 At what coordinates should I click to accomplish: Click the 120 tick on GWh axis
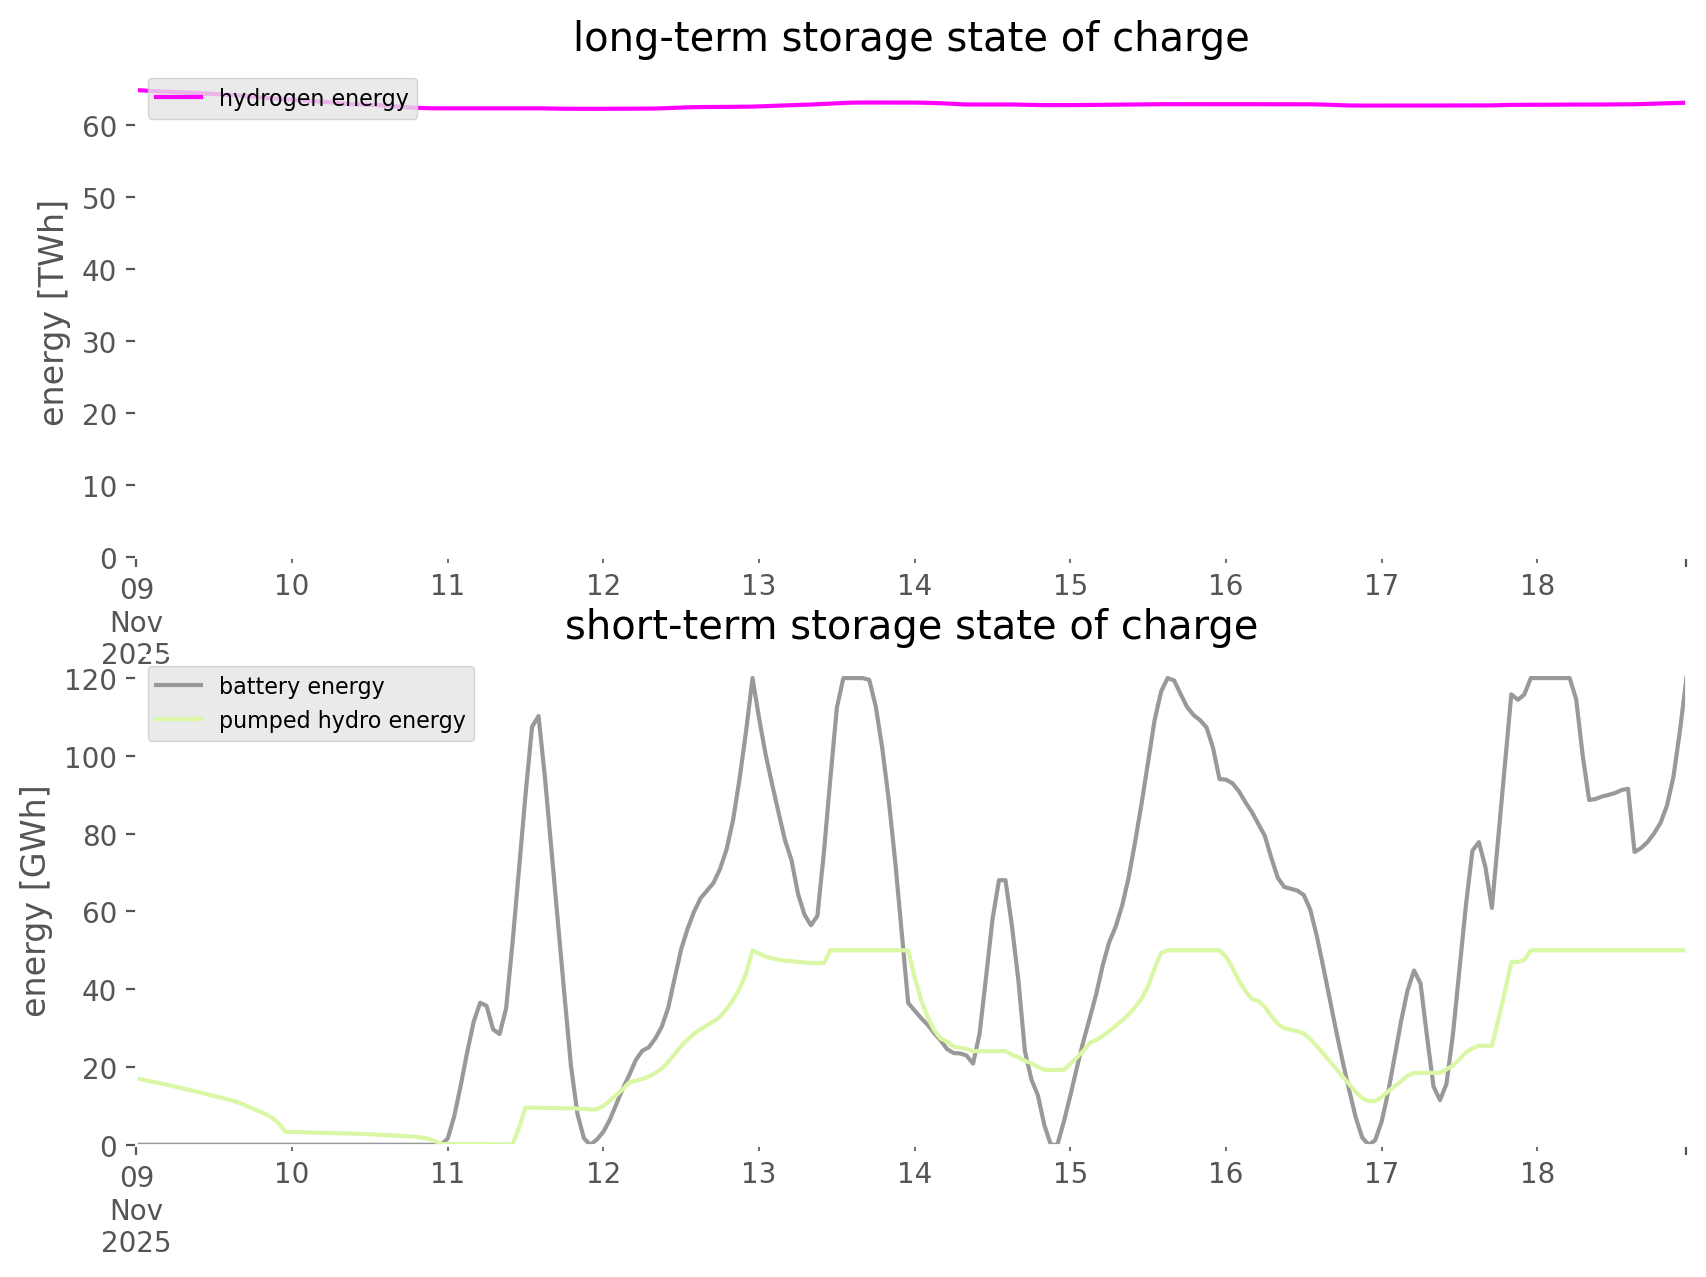pos(91,680)
